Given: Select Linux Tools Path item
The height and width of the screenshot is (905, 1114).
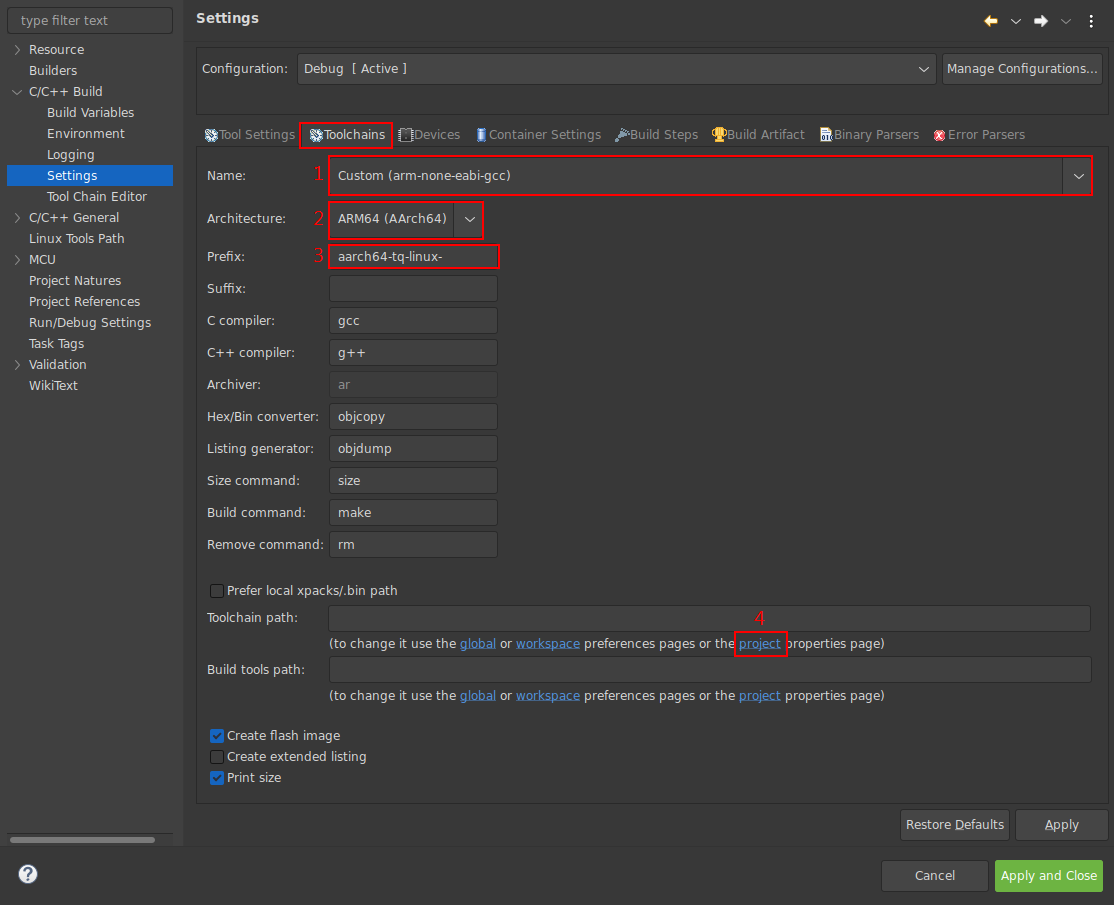Looking at the screenshot, I should pos(76,239).
